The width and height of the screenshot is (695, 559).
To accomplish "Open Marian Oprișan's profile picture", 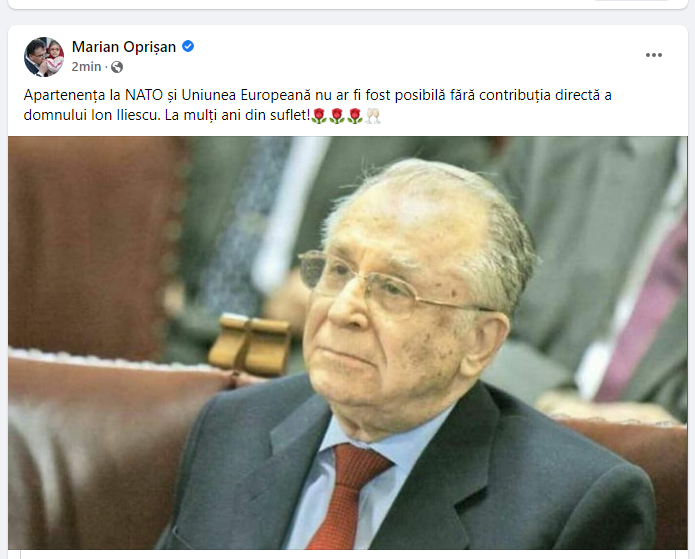I will tap(43, 57).
